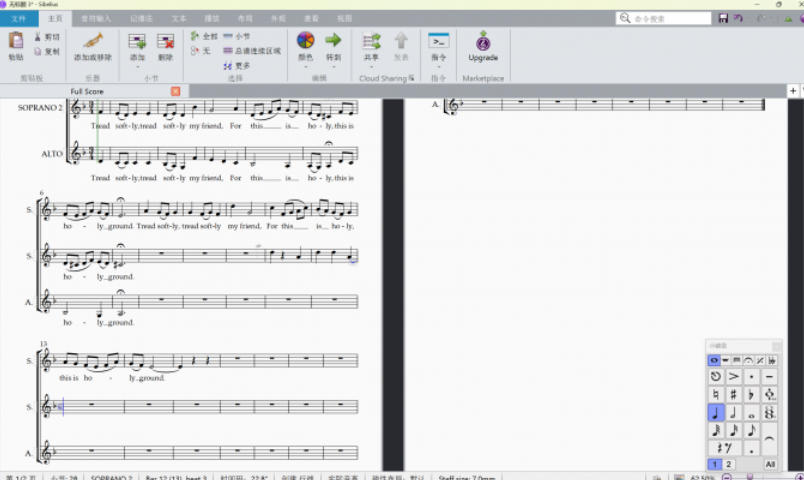Toggle the tie button on the Keypad
The height and width of the screenshot is (480, 804).
tap(769, 439)
